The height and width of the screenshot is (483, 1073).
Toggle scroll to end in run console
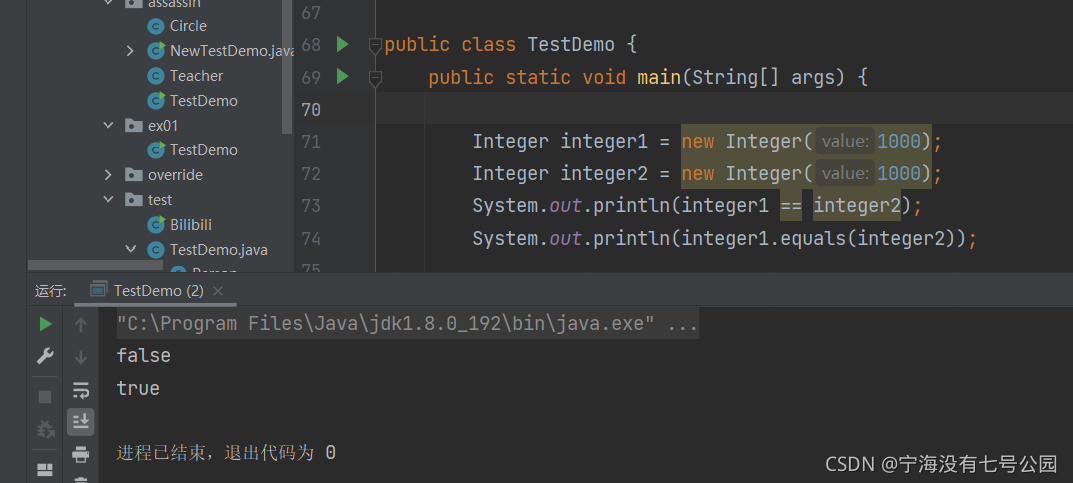(x=81, y=421)
